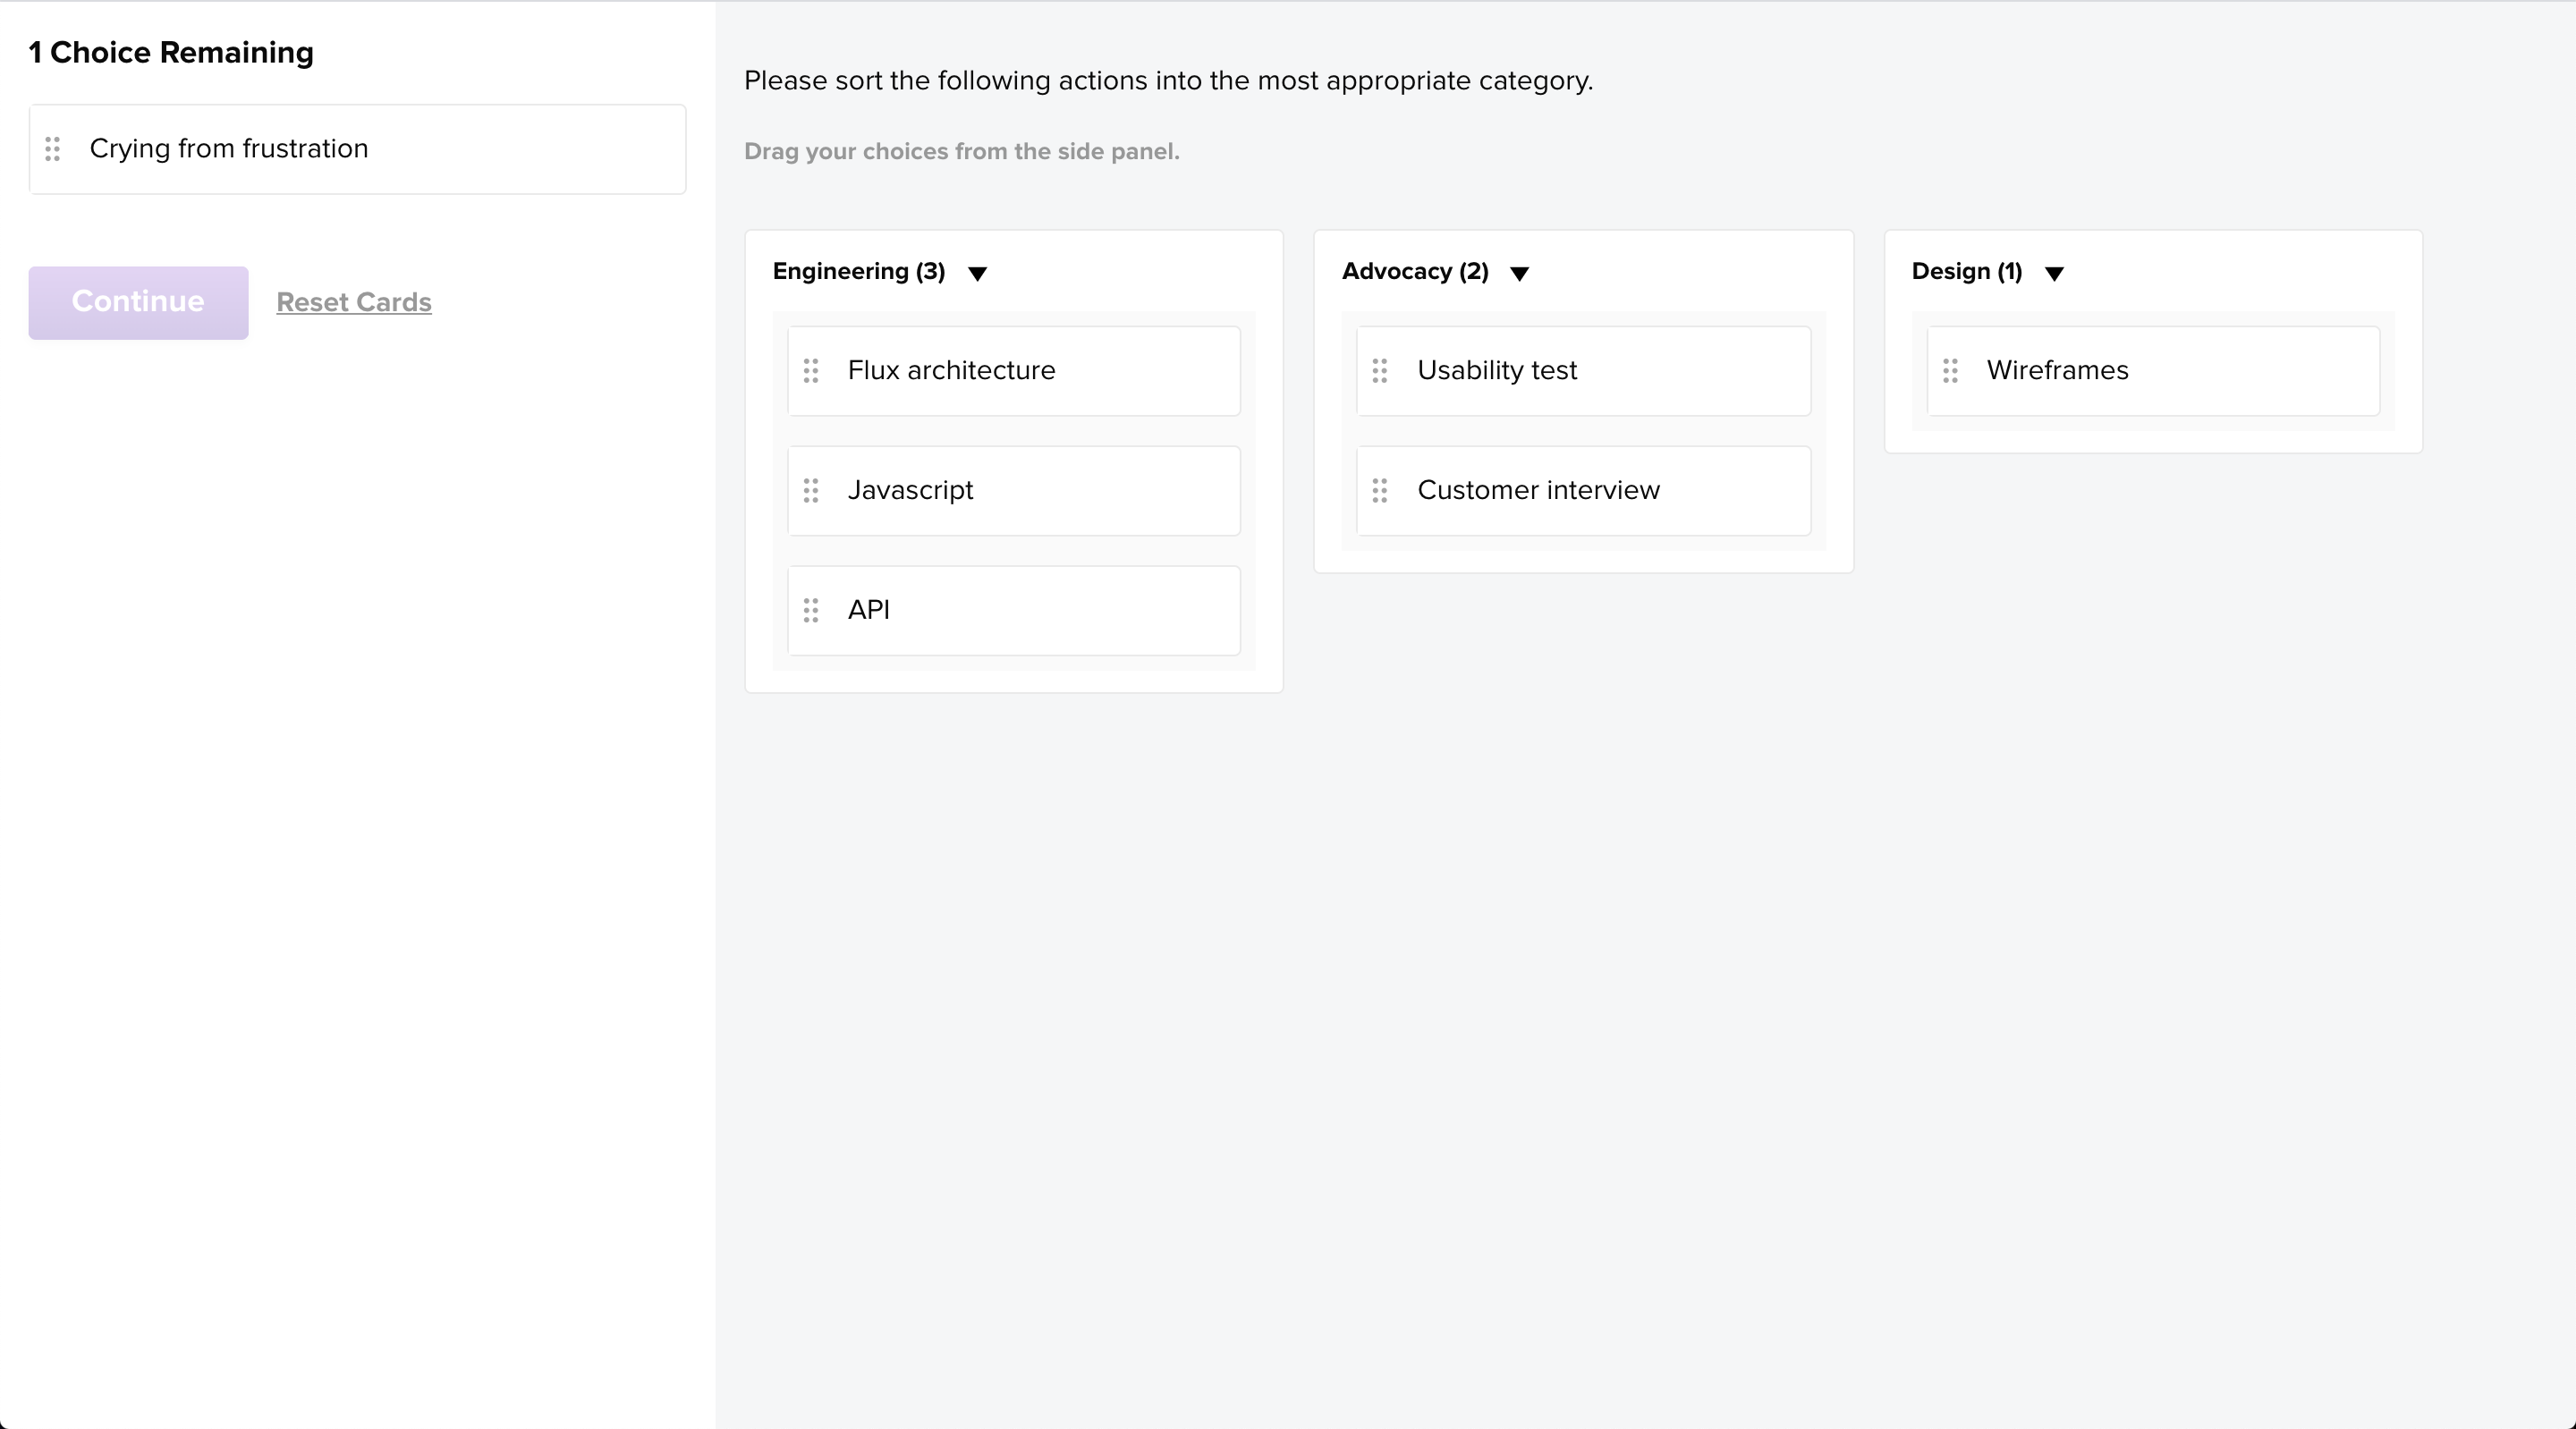This screenshot has height=1429, width=2576.
Task: Collapse the Design (1) category arrow
Action: click(x=2054, y=273)
